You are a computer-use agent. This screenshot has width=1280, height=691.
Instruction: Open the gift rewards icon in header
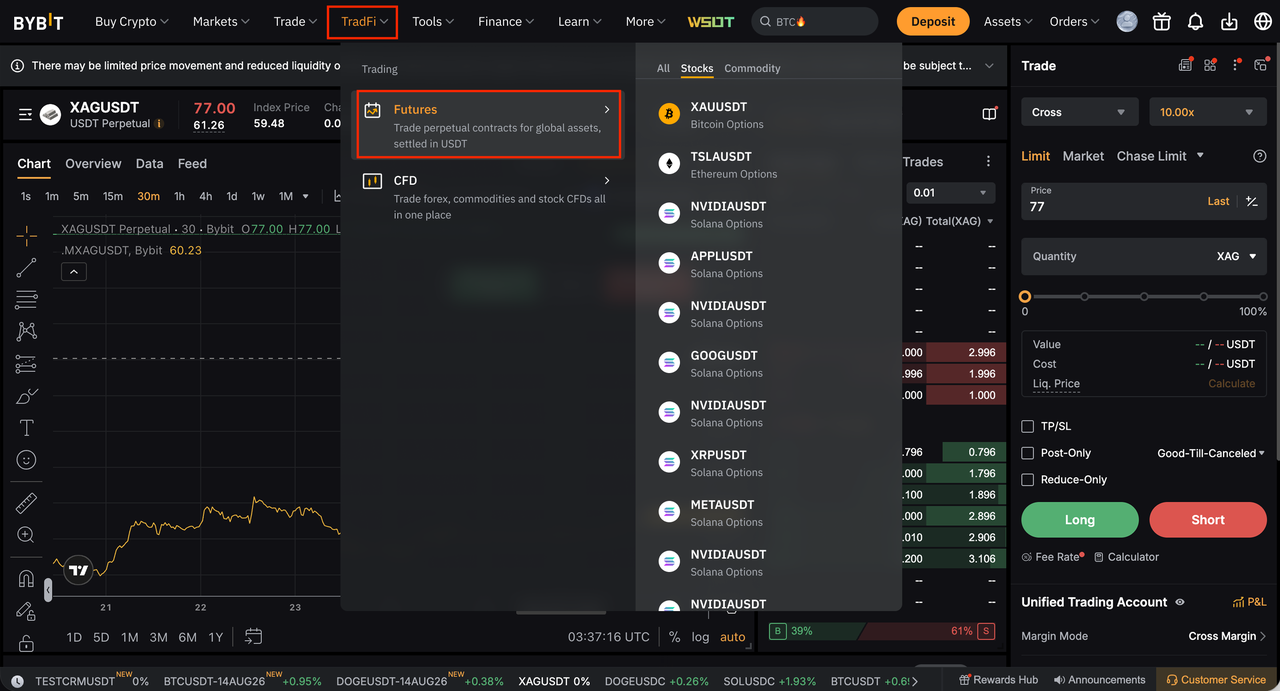1161,21
